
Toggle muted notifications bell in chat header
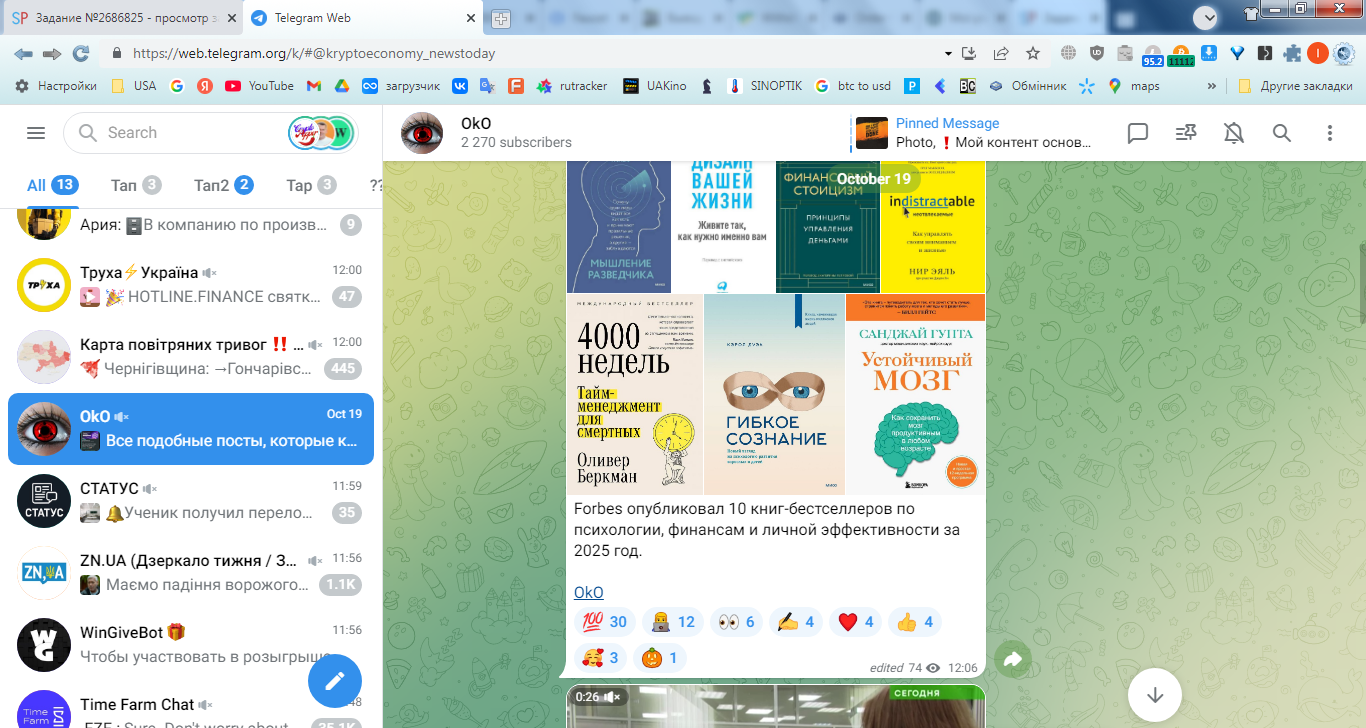point(1234,133)
